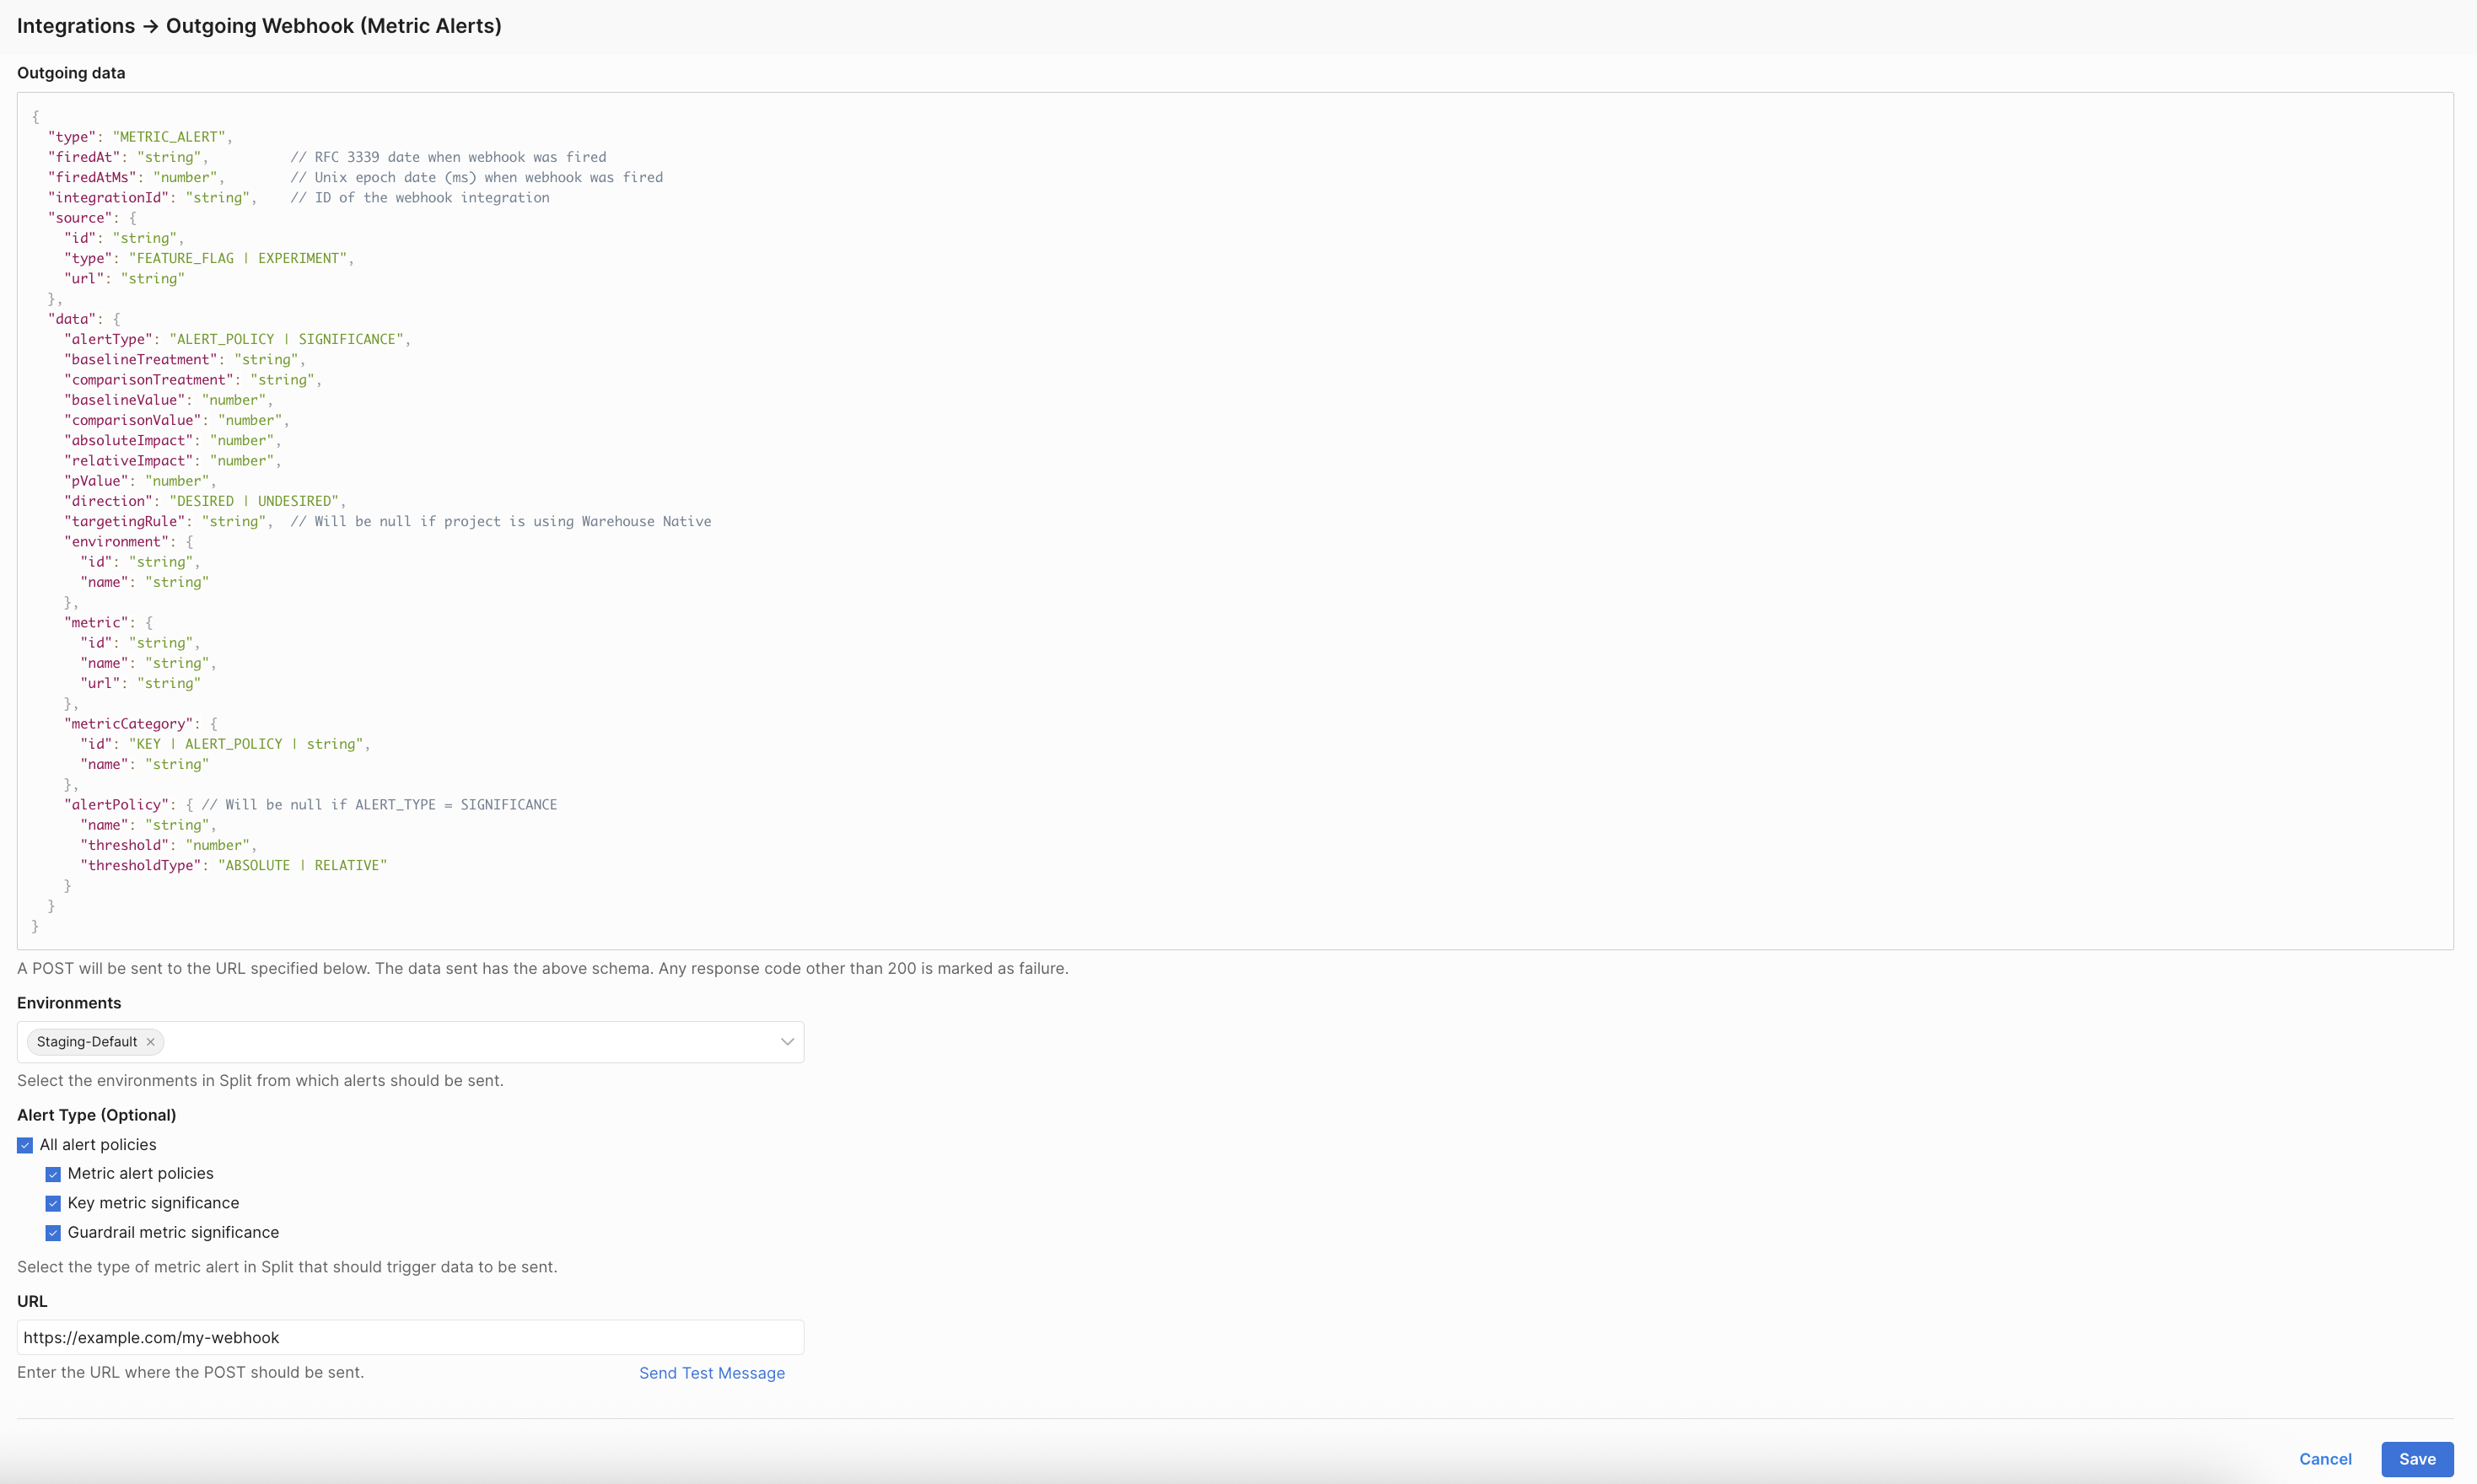Screen dimensions: 2477x1484
Task: Click the "Metric alert policies" label text
Action: [140, 1174]
